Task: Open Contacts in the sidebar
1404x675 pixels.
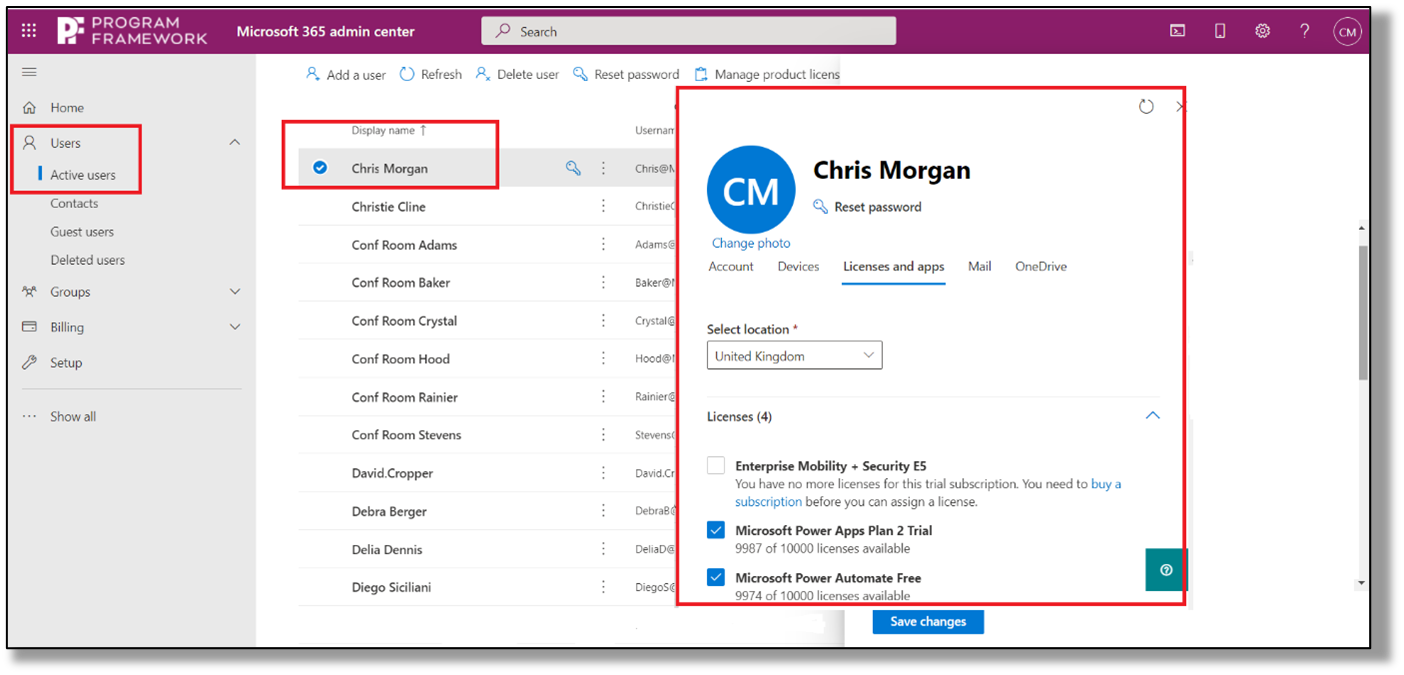Action: pos(74,204)
